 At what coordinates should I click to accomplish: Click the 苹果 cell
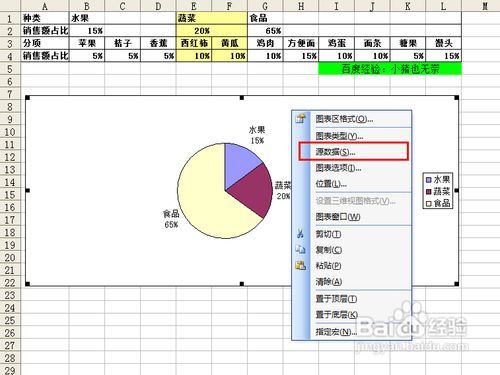[87, 43]
